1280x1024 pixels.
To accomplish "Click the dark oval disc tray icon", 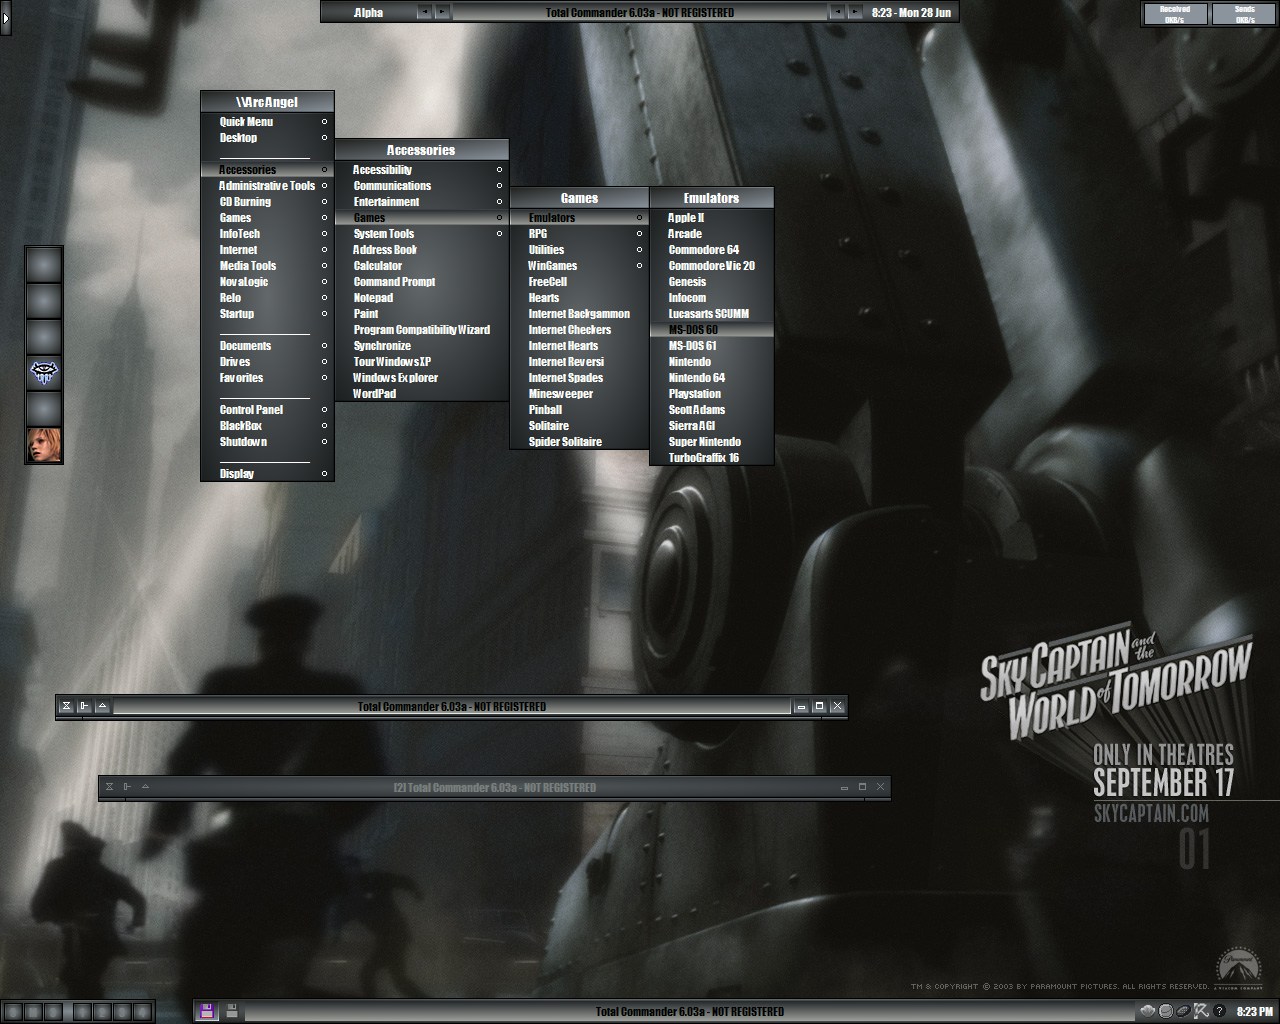I will (1184, 1011).
